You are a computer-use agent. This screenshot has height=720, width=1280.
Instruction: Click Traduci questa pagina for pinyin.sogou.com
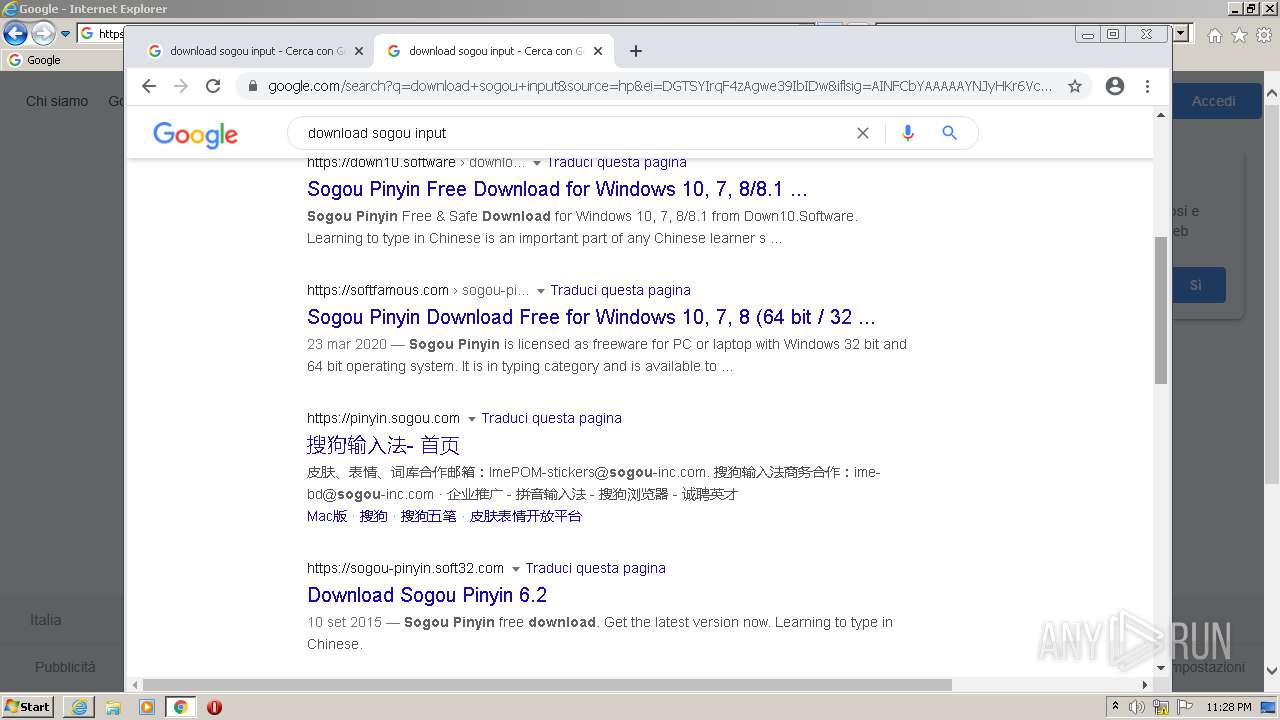pyautogui.click(x=551, y=418)
